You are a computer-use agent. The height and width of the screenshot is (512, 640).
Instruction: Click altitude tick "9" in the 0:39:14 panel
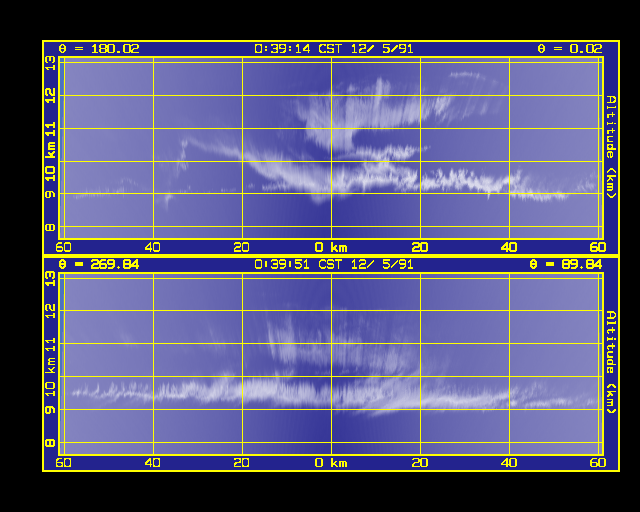[50, 194]
